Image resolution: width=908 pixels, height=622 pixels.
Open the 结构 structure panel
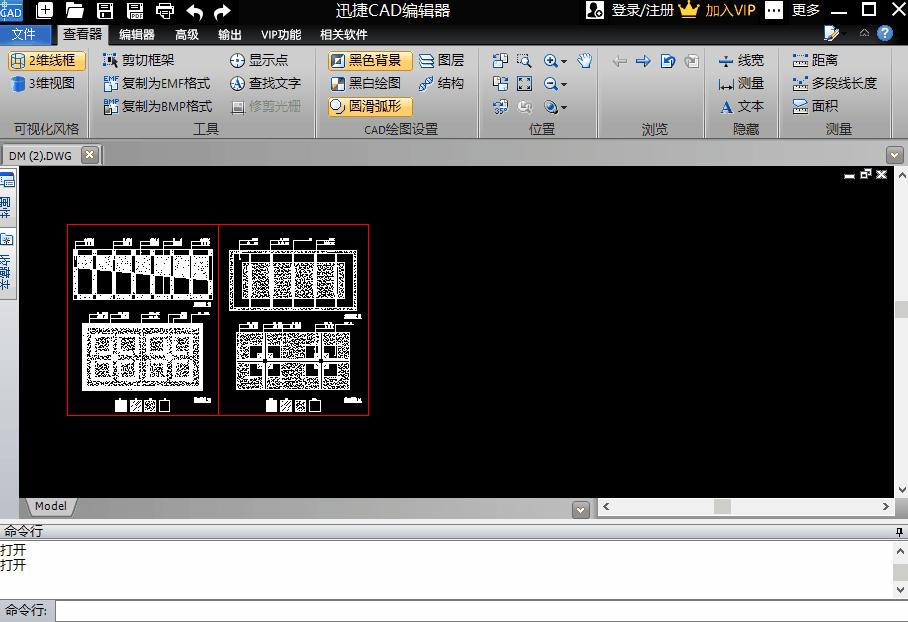[x=441, y=83]
